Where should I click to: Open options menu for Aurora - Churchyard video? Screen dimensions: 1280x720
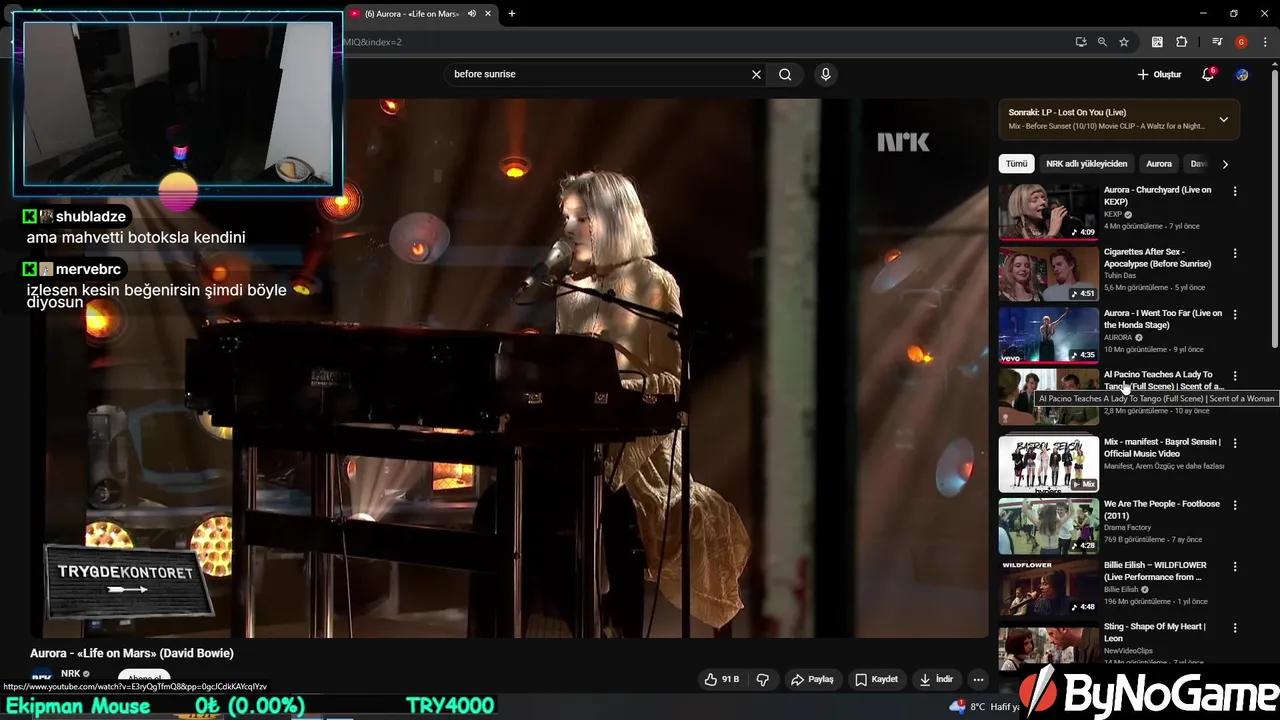pyautogui.click(x=1235, y=191)
